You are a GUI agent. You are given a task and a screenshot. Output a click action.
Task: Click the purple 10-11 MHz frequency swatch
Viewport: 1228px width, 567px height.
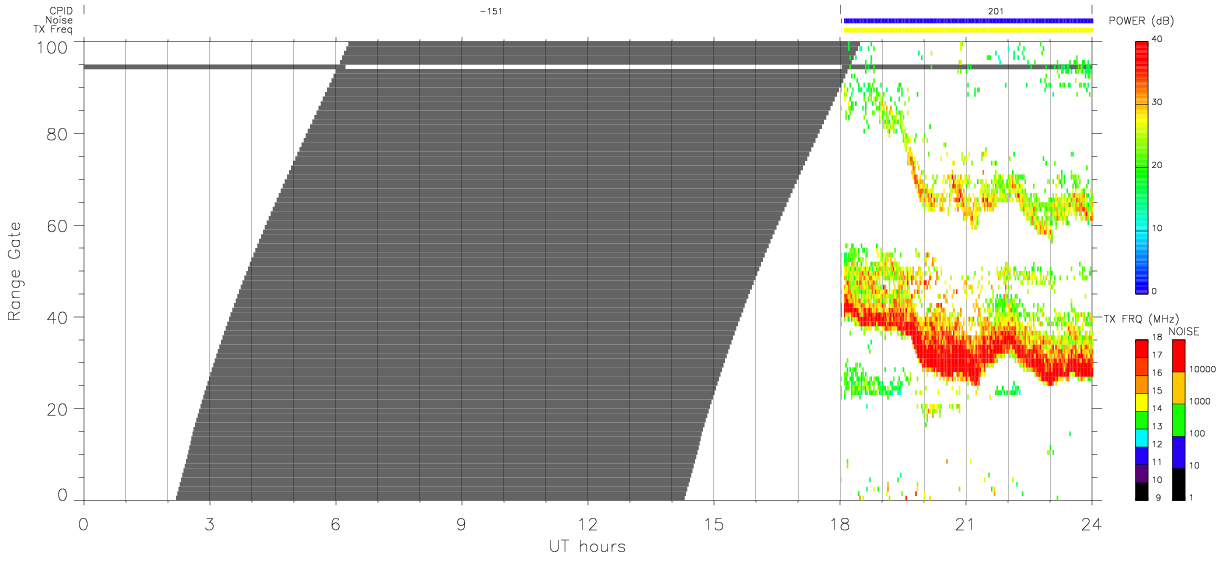[x=1141, y=473]
